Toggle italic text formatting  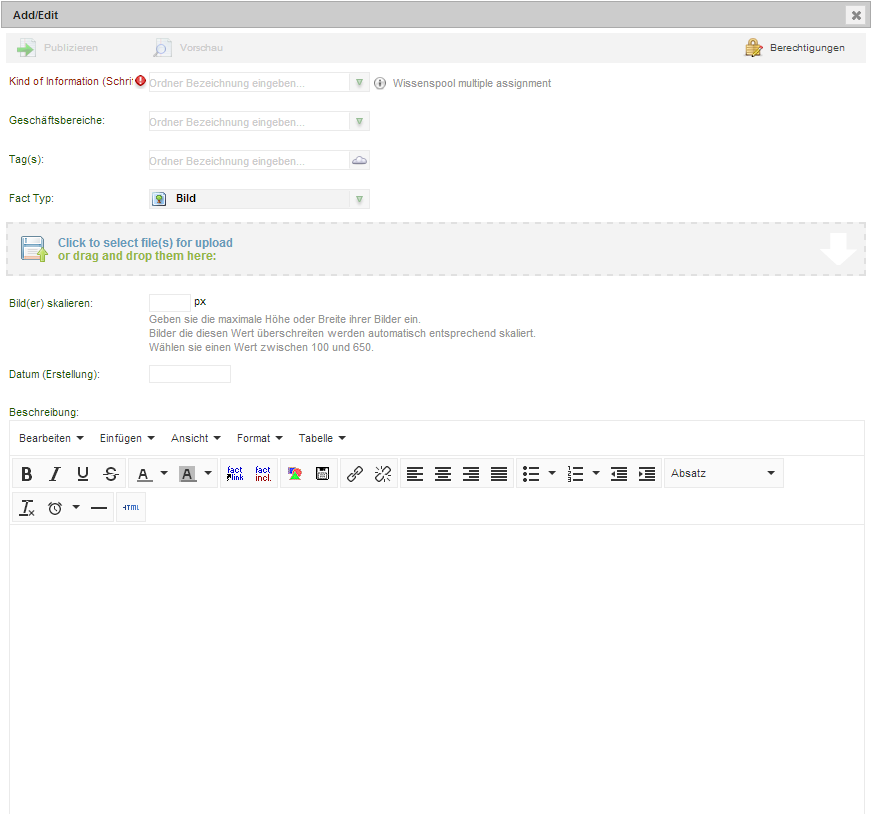coord(55,473)
